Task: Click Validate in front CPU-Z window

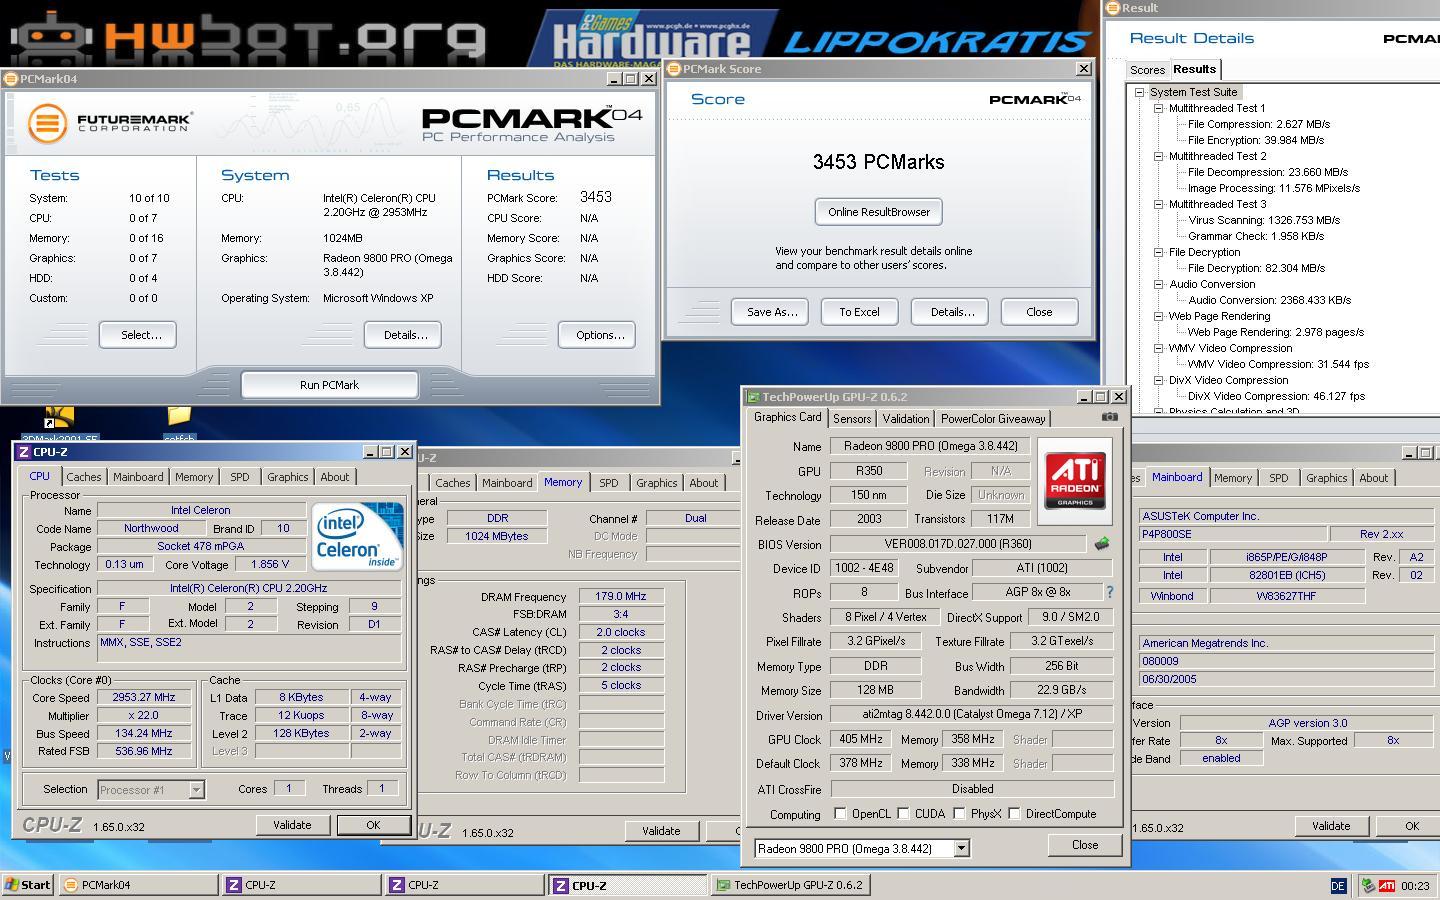Action: (x=292, y=825)
